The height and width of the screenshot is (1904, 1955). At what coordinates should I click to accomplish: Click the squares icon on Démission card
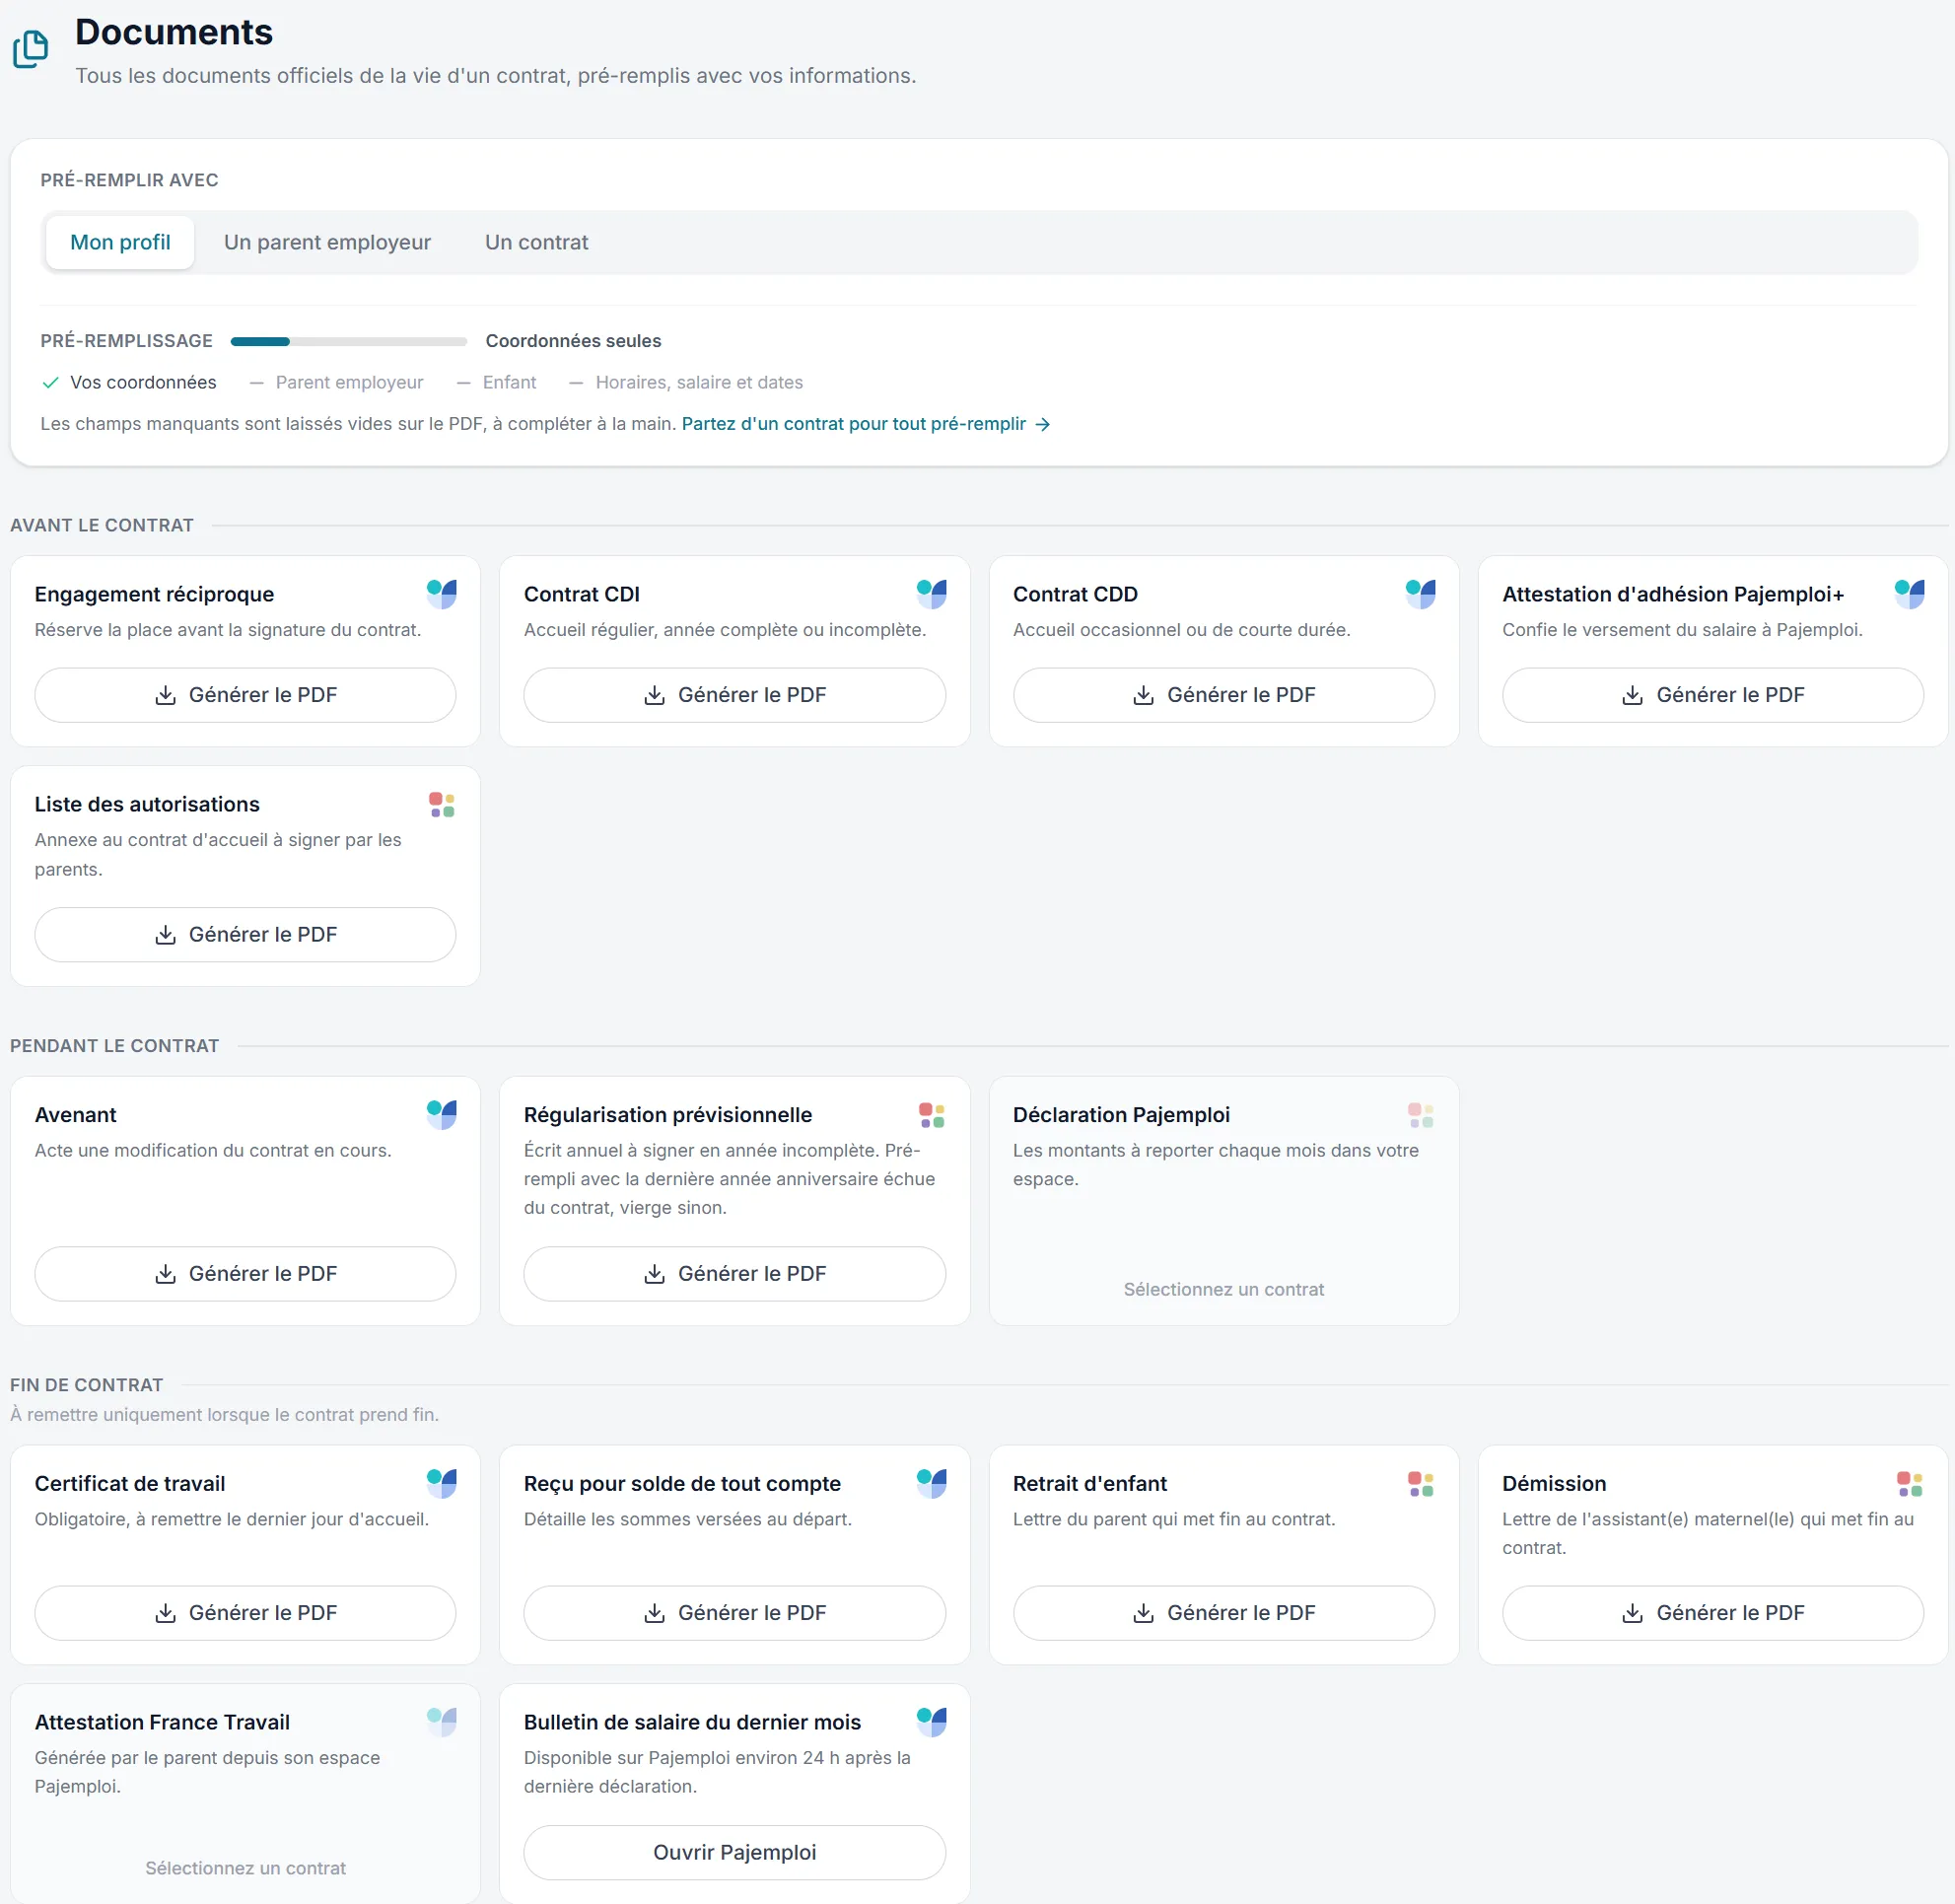[1909, 1483]
